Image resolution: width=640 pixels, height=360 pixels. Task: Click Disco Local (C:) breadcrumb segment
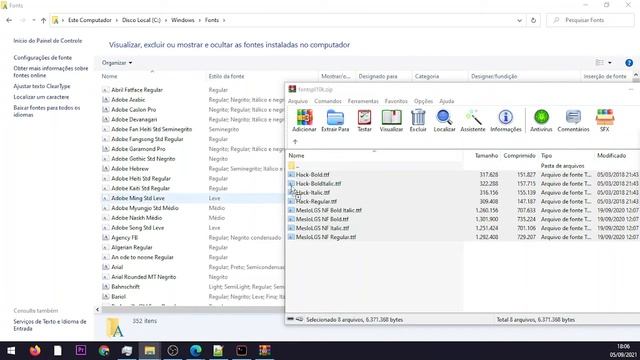(141, 20)
